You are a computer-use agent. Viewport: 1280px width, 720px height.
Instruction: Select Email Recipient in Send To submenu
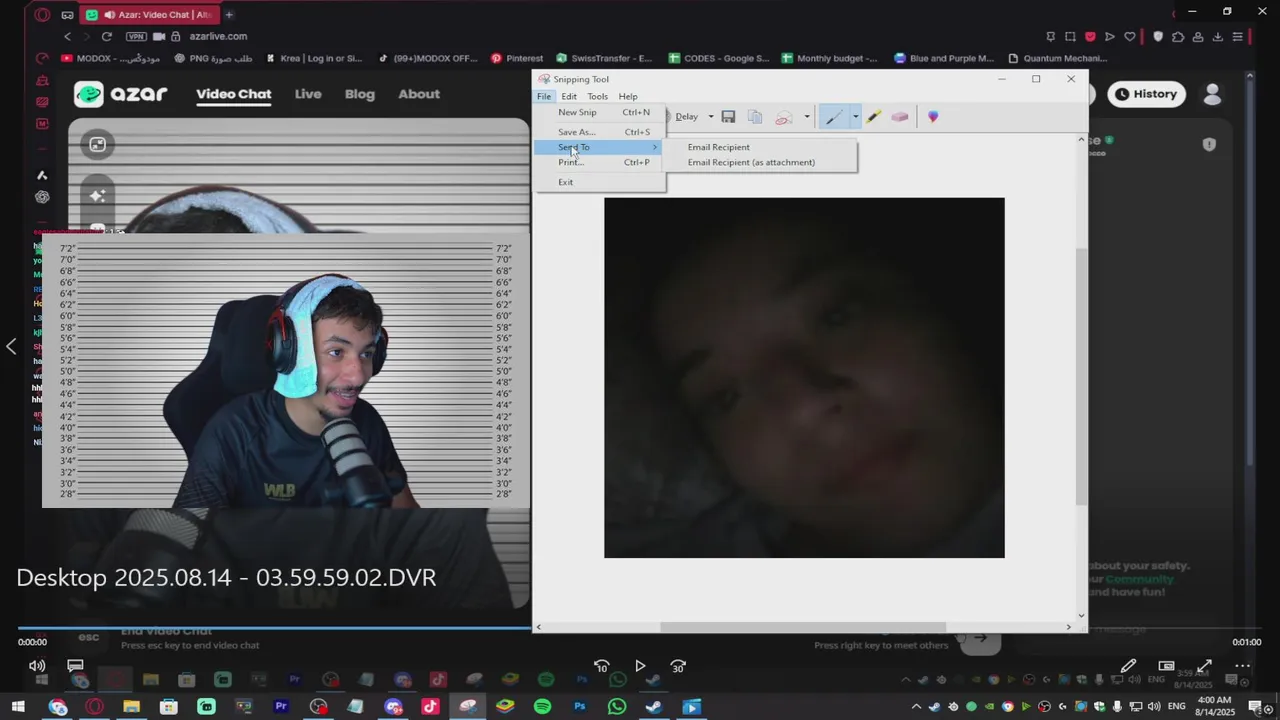click(760, 147)
